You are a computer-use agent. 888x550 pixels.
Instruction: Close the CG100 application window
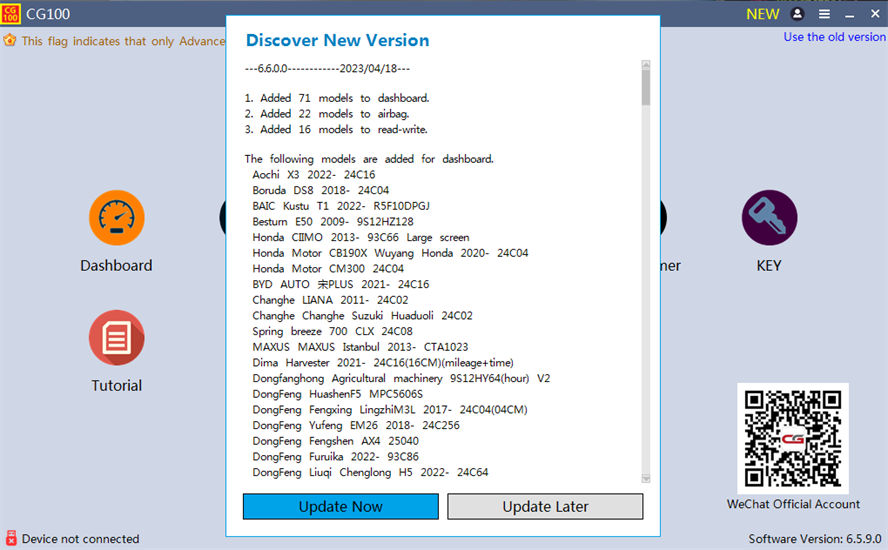(874, 14)
